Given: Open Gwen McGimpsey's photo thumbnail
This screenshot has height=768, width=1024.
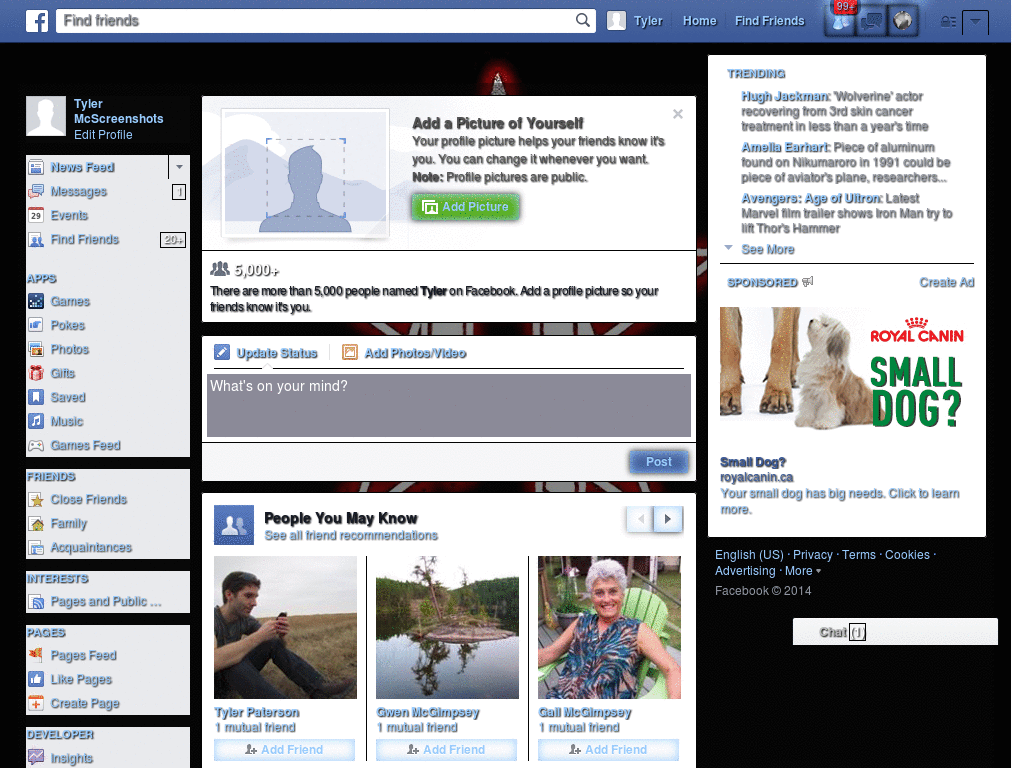Looking at the screenshot, I should tap(447, 628).
